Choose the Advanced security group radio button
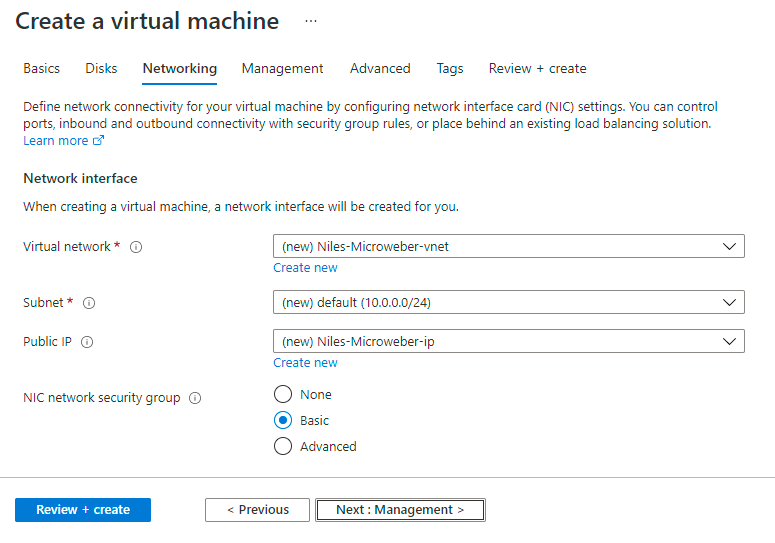This screenshot has height=543, width=775. click(283, 447)
